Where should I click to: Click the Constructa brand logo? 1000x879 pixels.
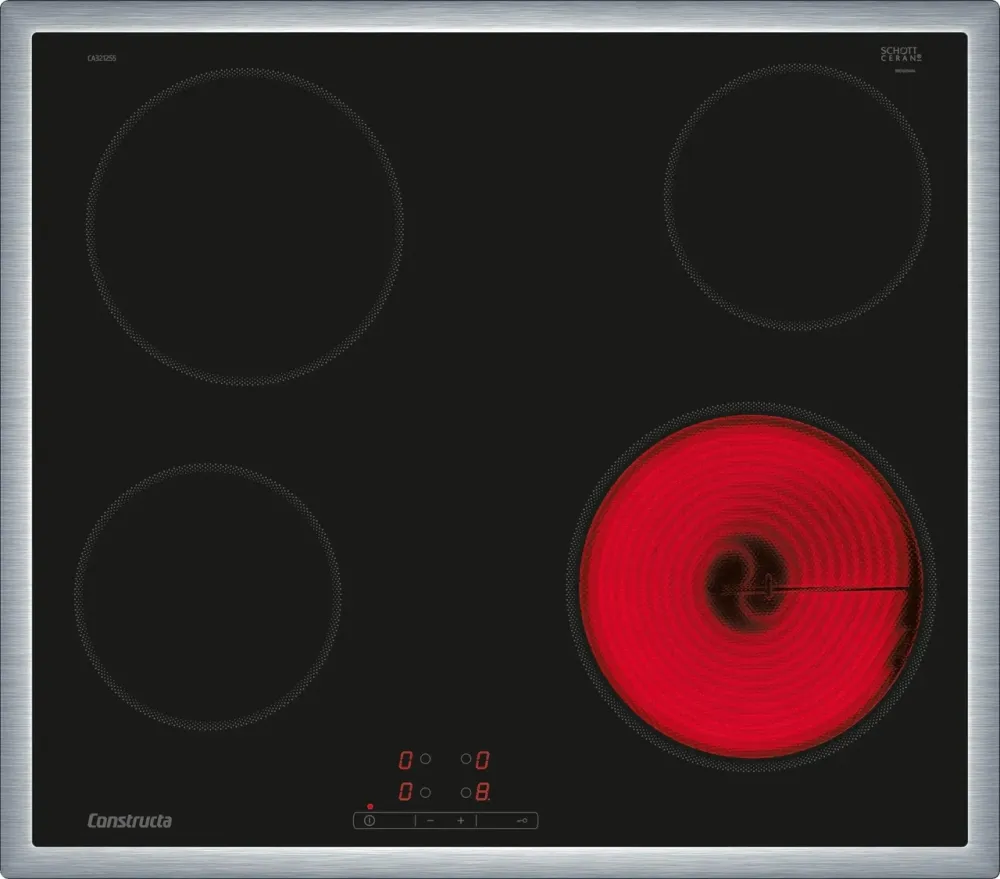coord(129,821)
